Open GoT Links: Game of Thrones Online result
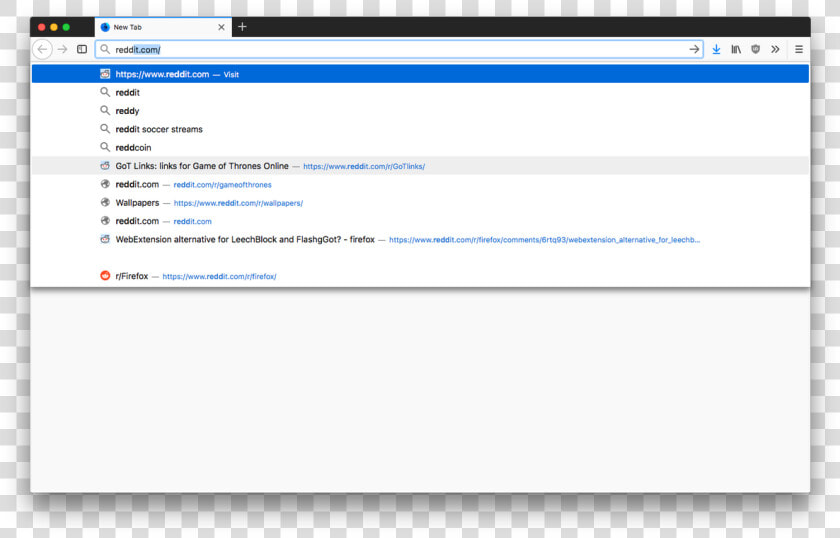This screenshot has height=538, width=840. [420, 166]
